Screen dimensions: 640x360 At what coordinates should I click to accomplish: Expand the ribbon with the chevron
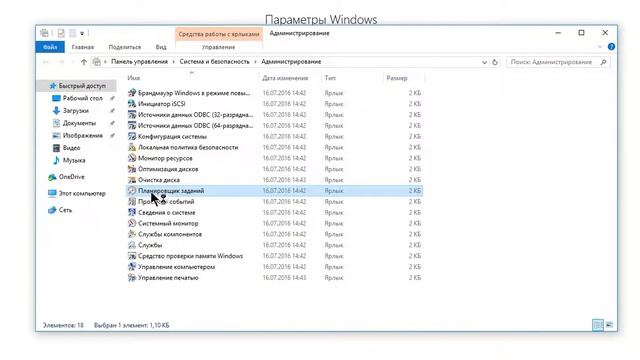click(x=600, y=47)
